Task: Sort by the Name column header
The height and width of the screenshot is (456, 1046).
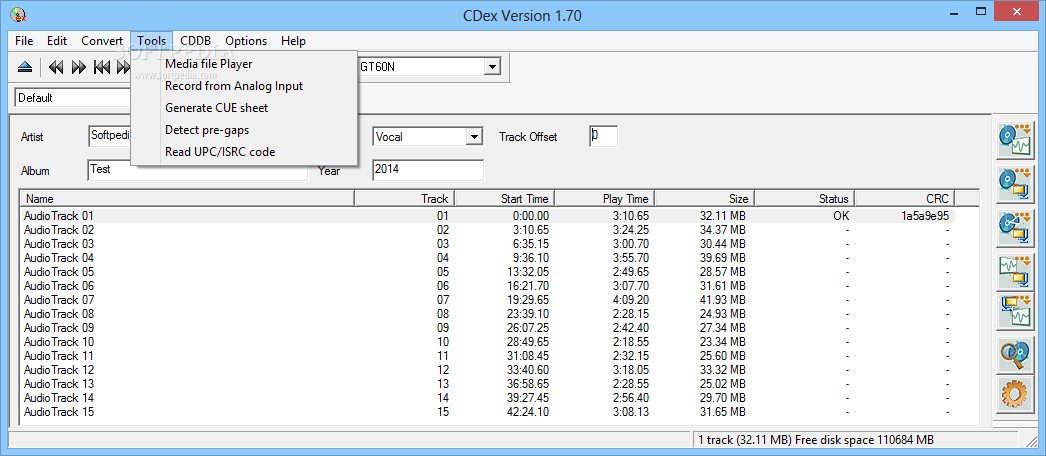Action: [187, 199]
